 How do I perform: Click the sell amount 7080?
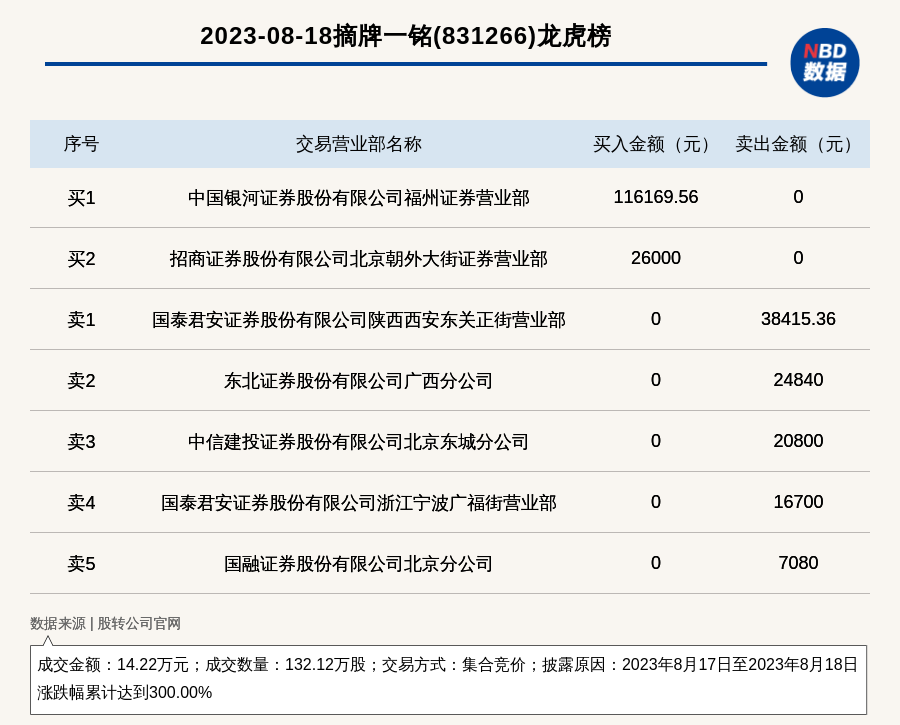tap(798, 563)
